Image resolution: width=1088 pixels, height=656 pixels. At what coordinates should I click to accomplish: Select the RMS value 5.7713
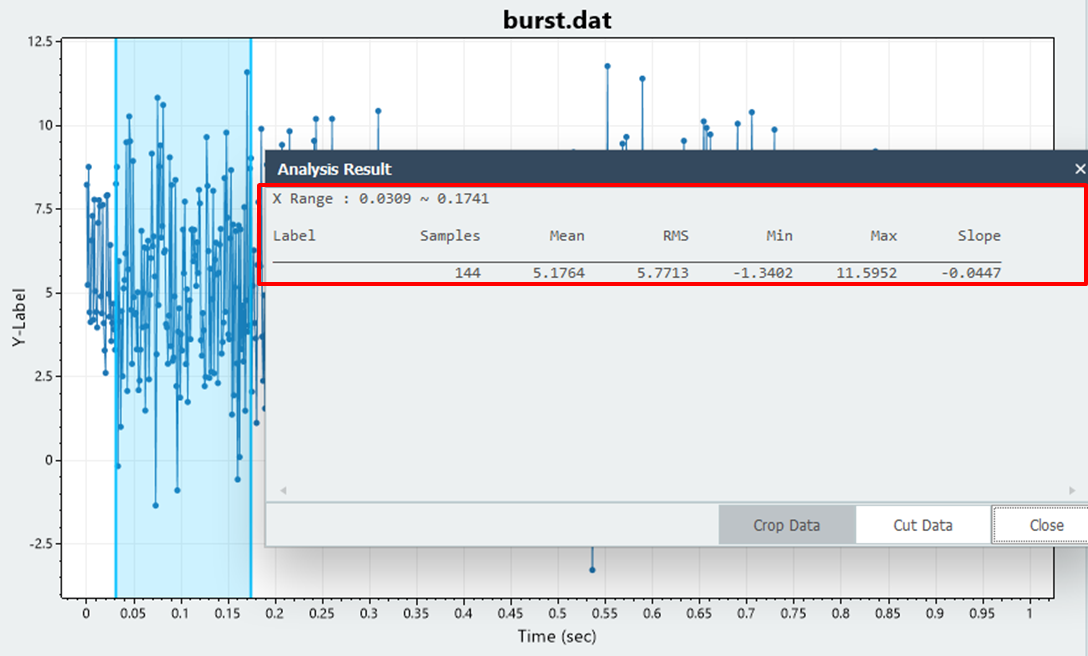click(663, 273)
